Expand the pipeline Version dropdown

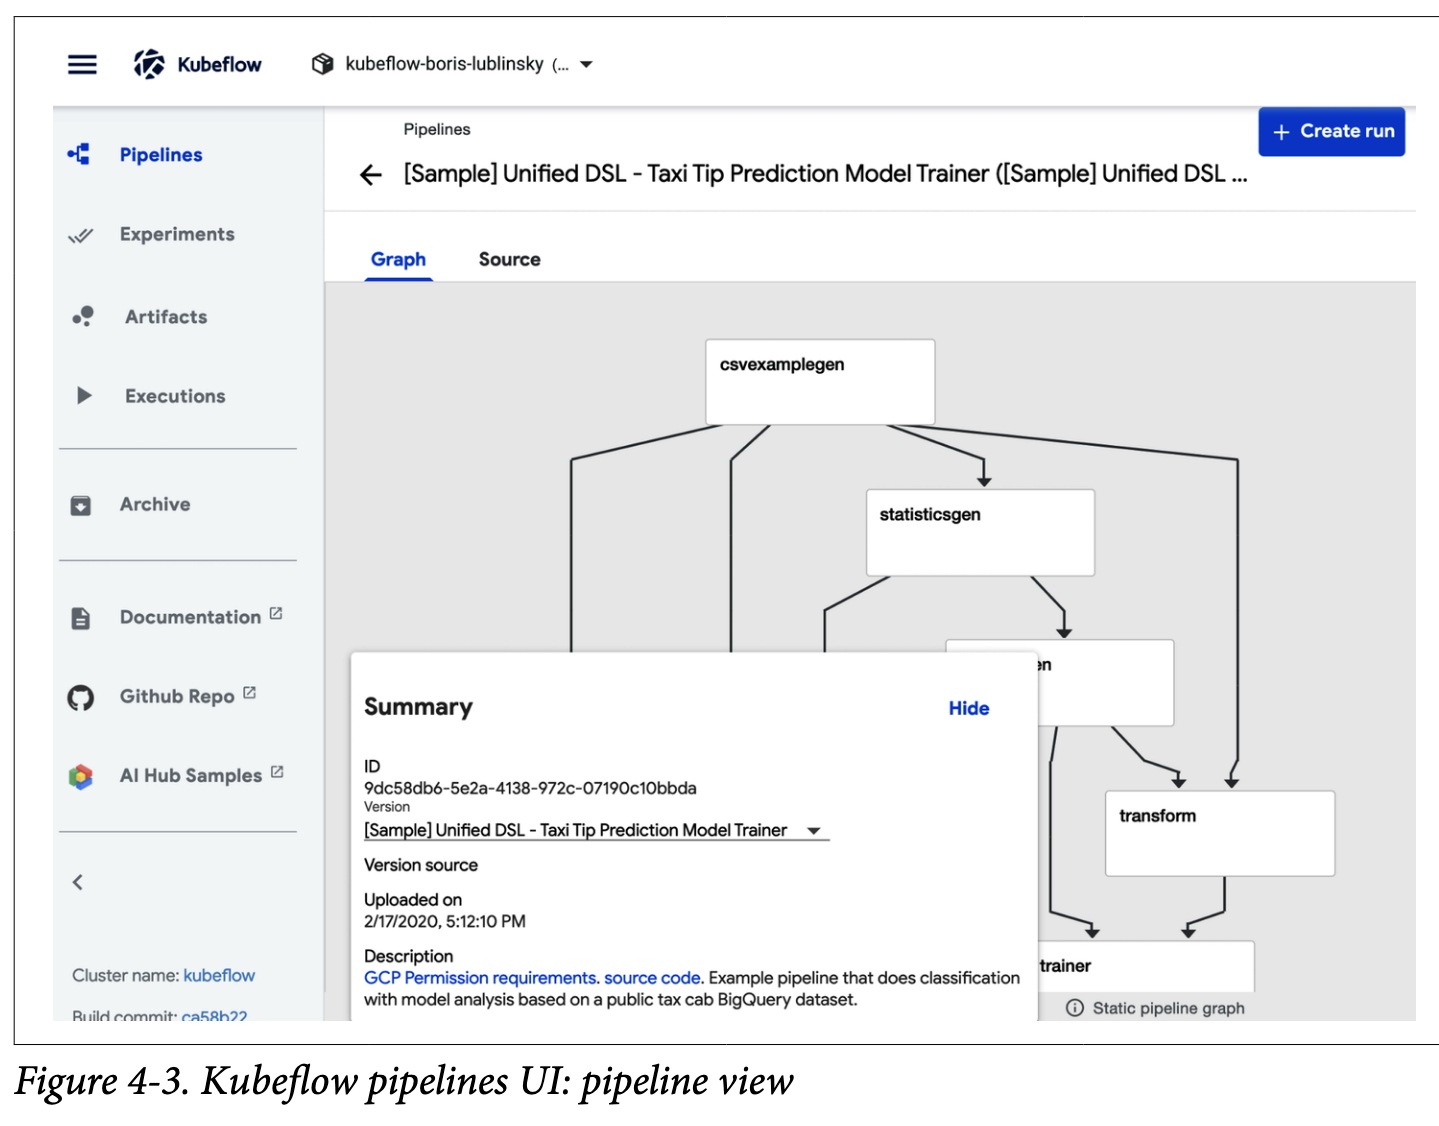813,831
